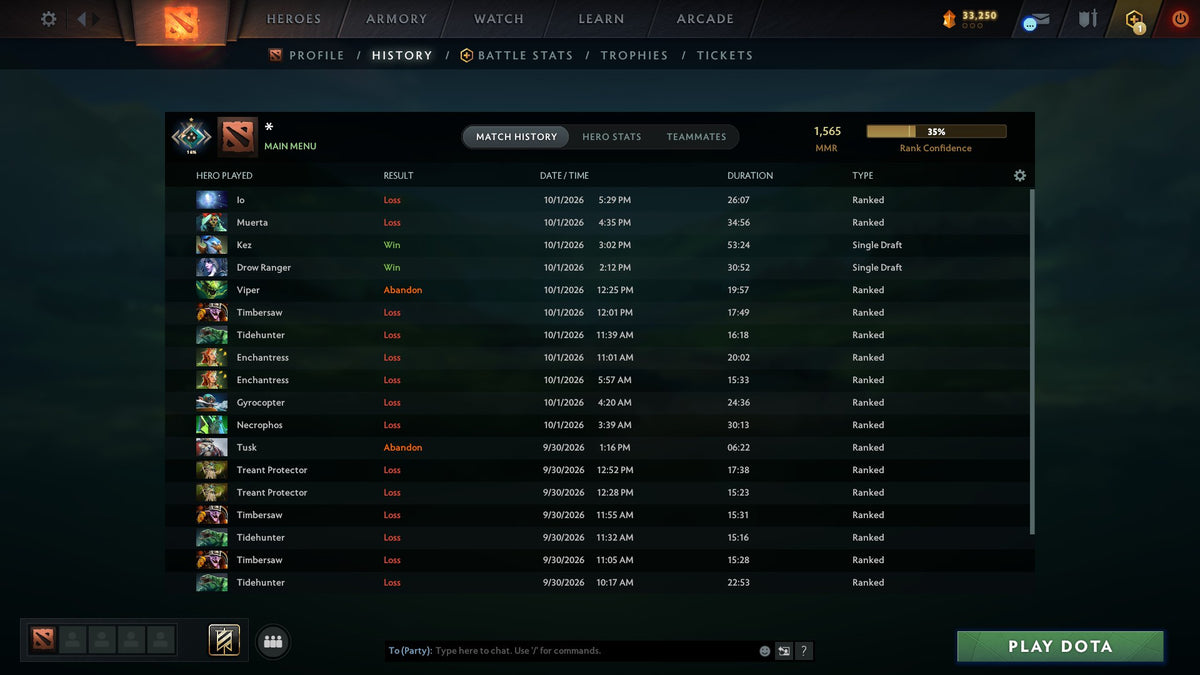Image resolution: width=1200 pixels, height=675 pixels.
Task: Click the chat channel switch icon
Action: click(785, 651)
